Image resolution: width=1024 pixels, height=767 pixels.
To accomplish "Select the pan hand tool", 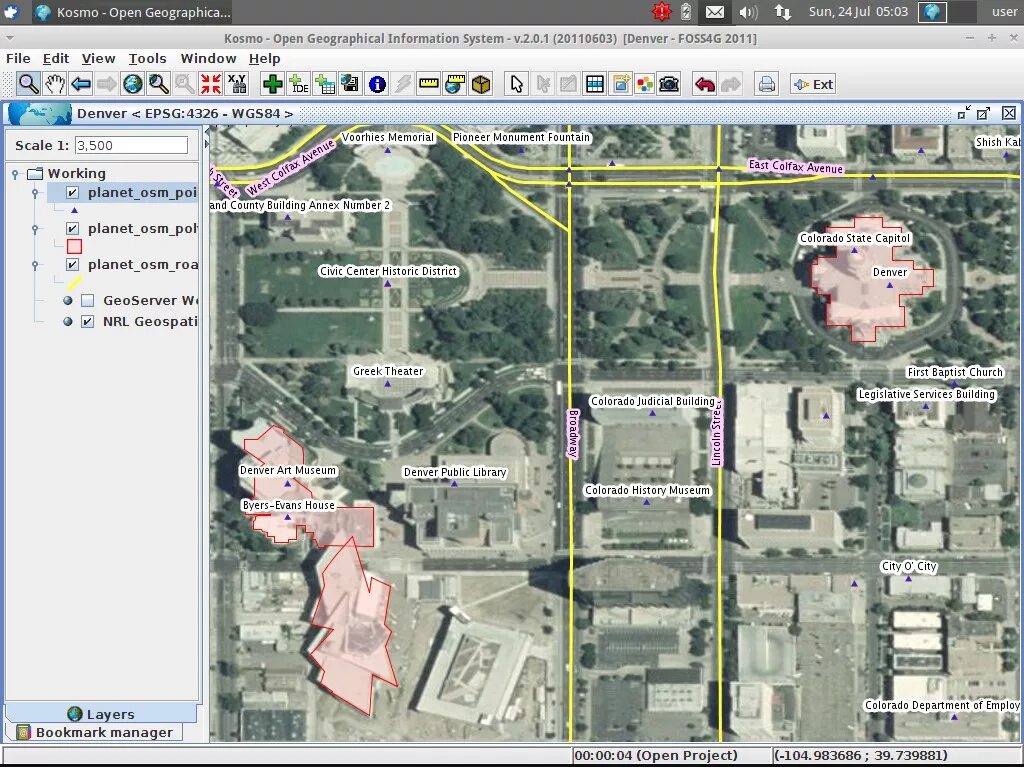I will tap(55, 84).
